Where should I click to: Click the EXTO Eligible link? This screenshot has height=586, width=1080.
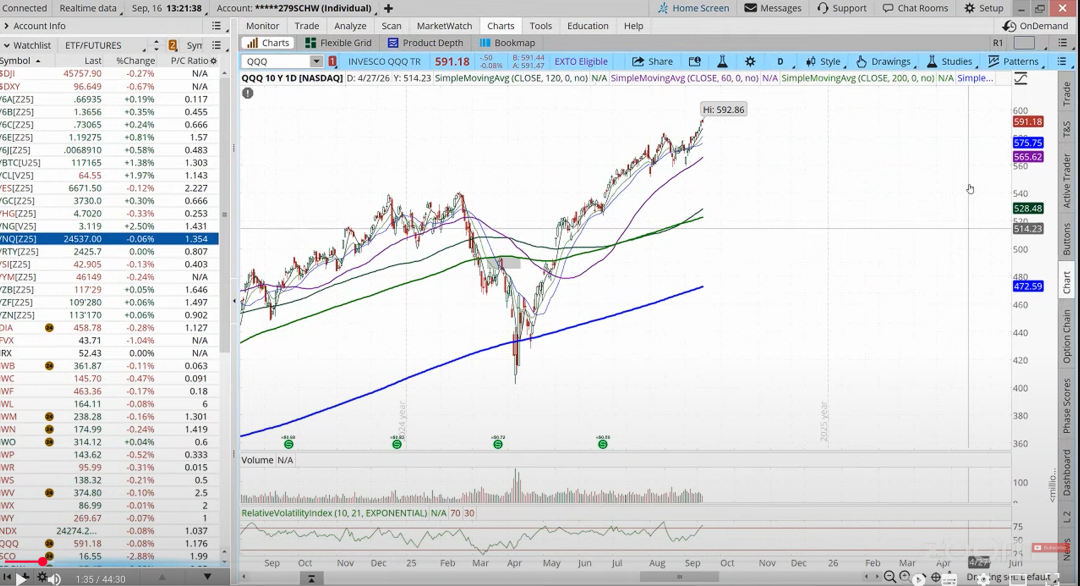tap(581, 61)
